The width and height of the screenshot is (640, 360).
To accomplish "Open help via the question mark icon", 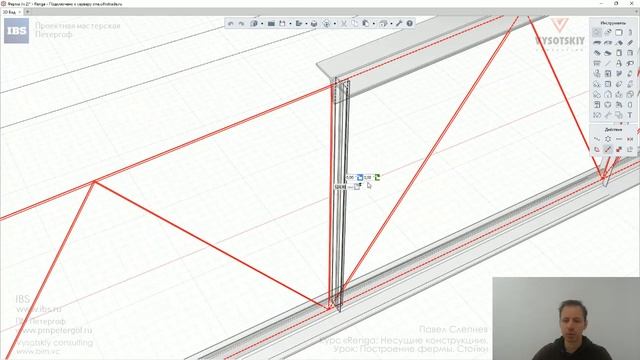I will [x=409, y=24].
